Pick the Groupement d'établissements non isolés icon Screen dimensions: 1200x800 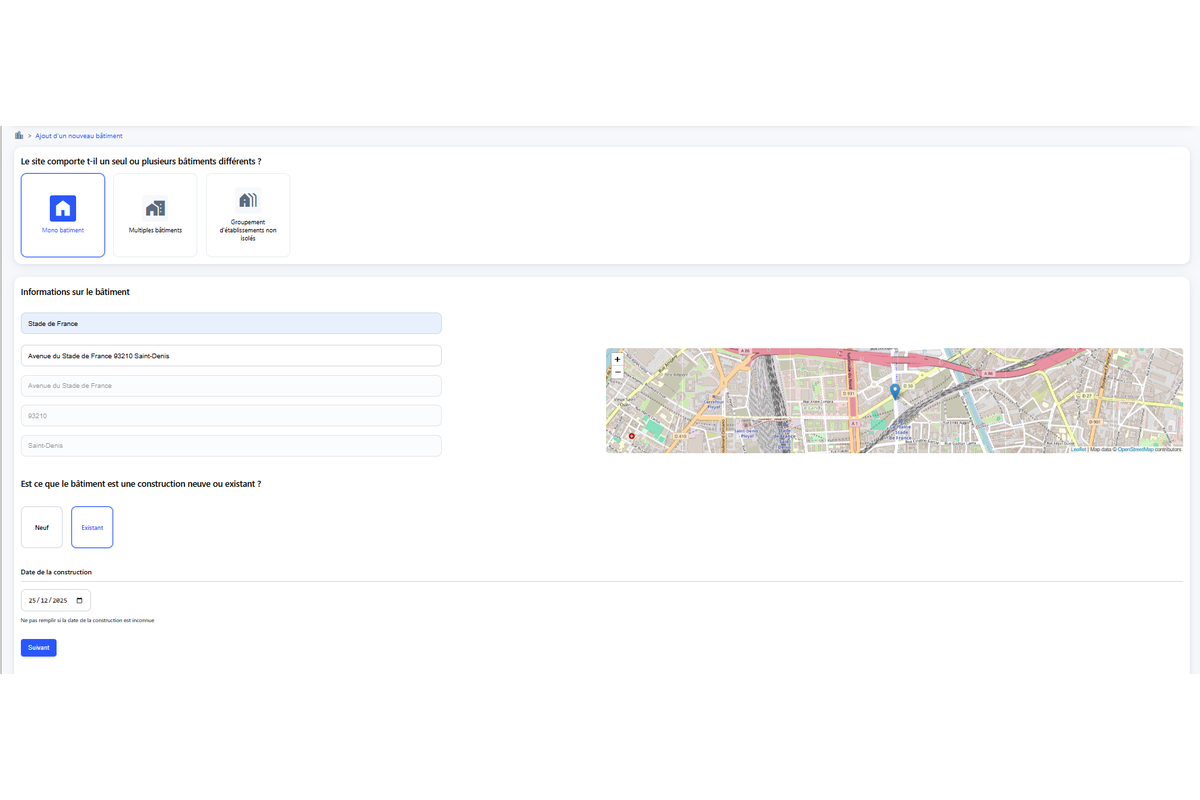tap(247, 200)
